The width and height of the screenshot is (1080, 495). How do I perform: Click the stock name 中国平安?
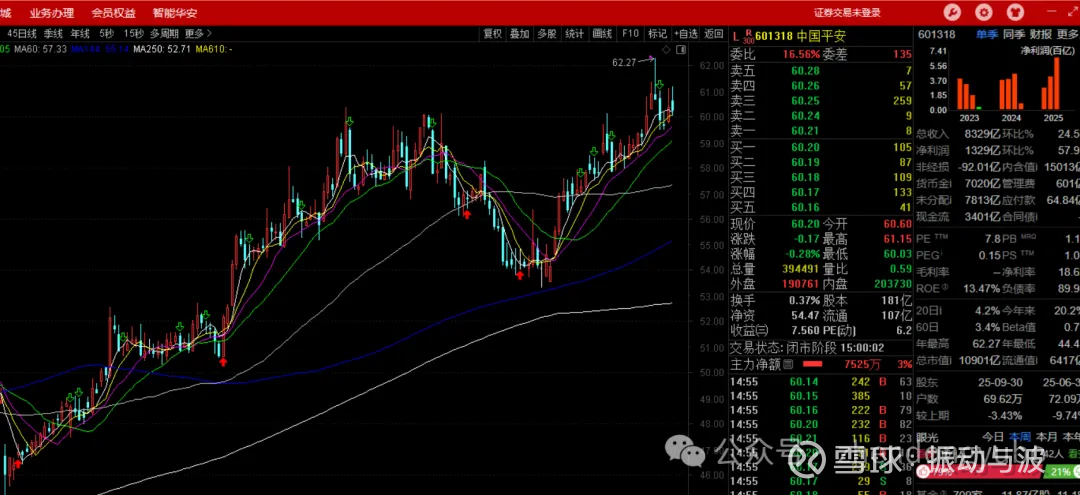tap(821, 36)
